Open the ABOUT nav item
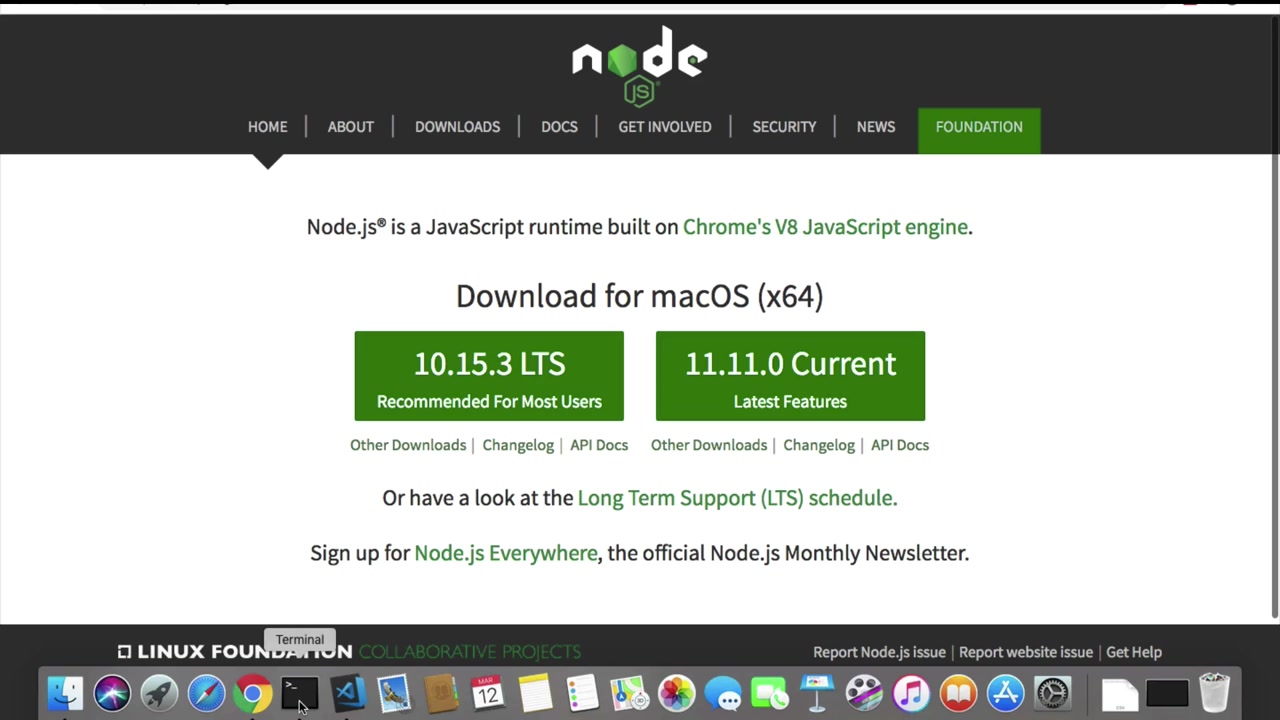Screen dimensions: 1280x720 [350, 127]
